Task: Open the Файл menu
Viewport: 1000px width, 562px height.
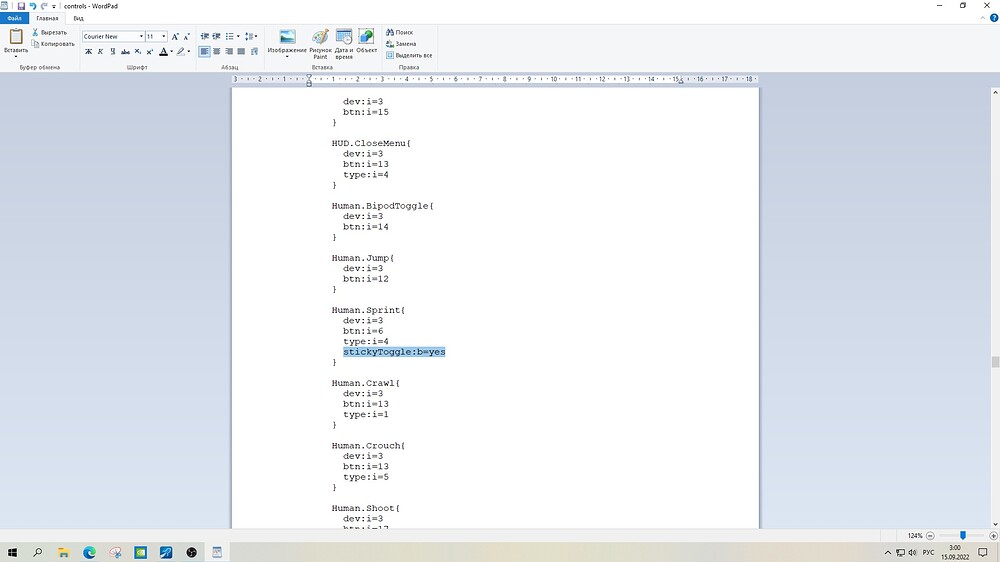Action: coord(14,18)
